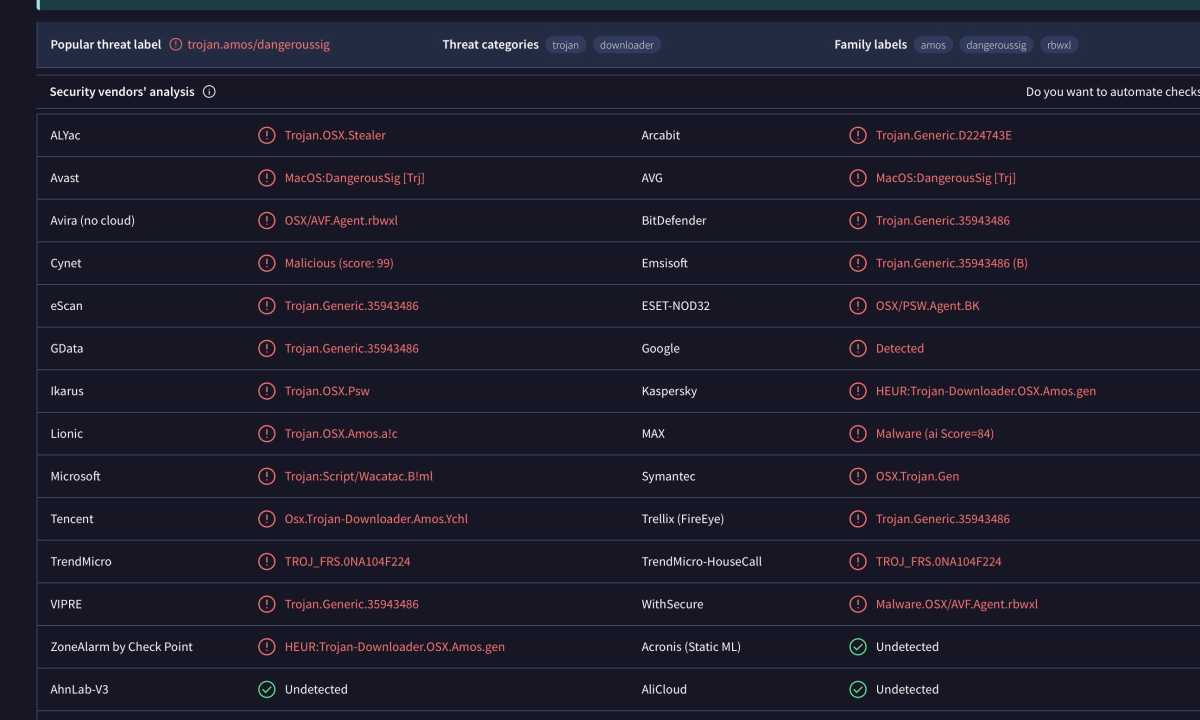The image size is (1200, 720).
Task: Click the Google 'Detected' result text
Action: [x=900, y=348]
